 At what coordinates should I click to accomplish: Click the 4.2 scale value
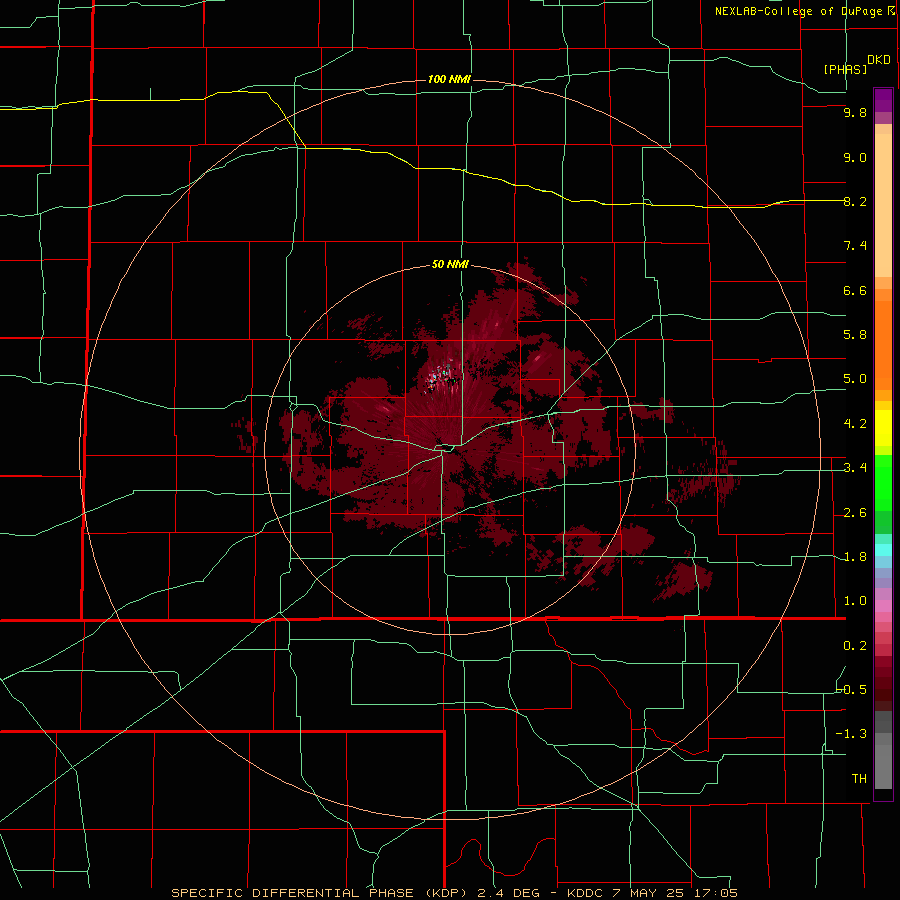pos(855,424)
